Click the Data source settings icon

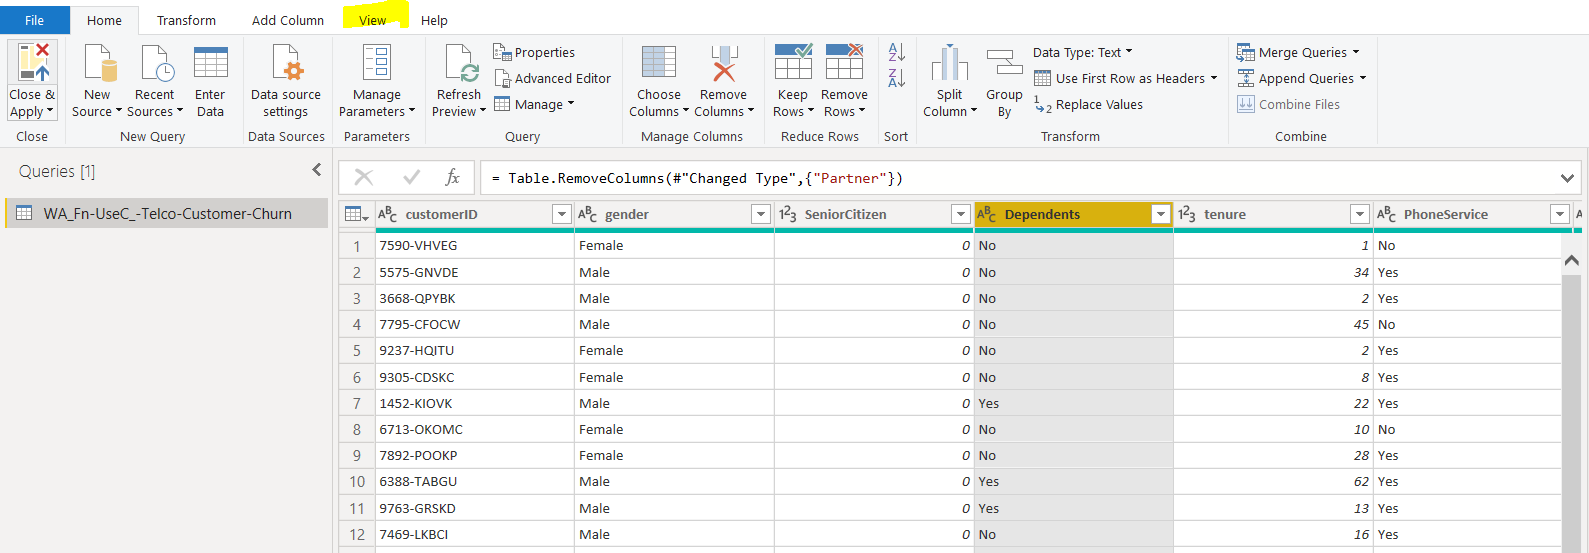(x=286, y=63)
